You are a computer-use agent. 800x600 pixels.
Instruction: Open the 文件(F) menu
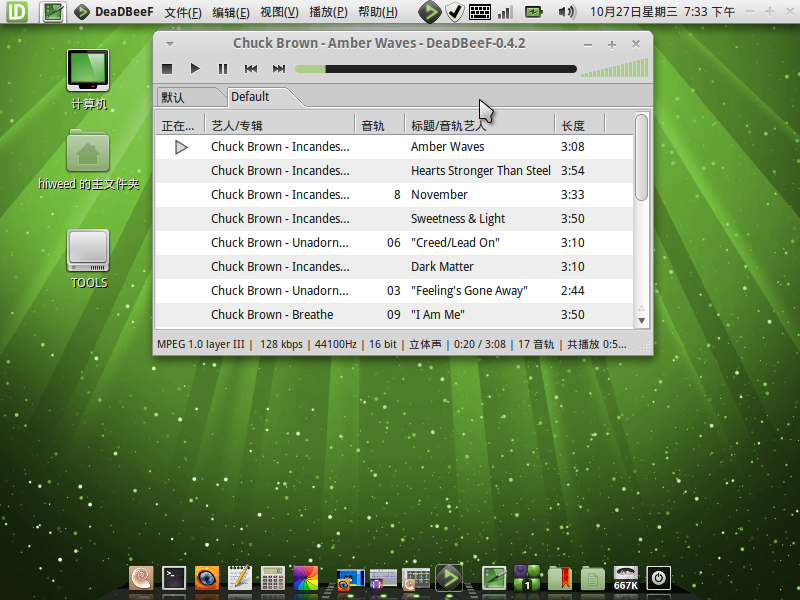point(183,12)
